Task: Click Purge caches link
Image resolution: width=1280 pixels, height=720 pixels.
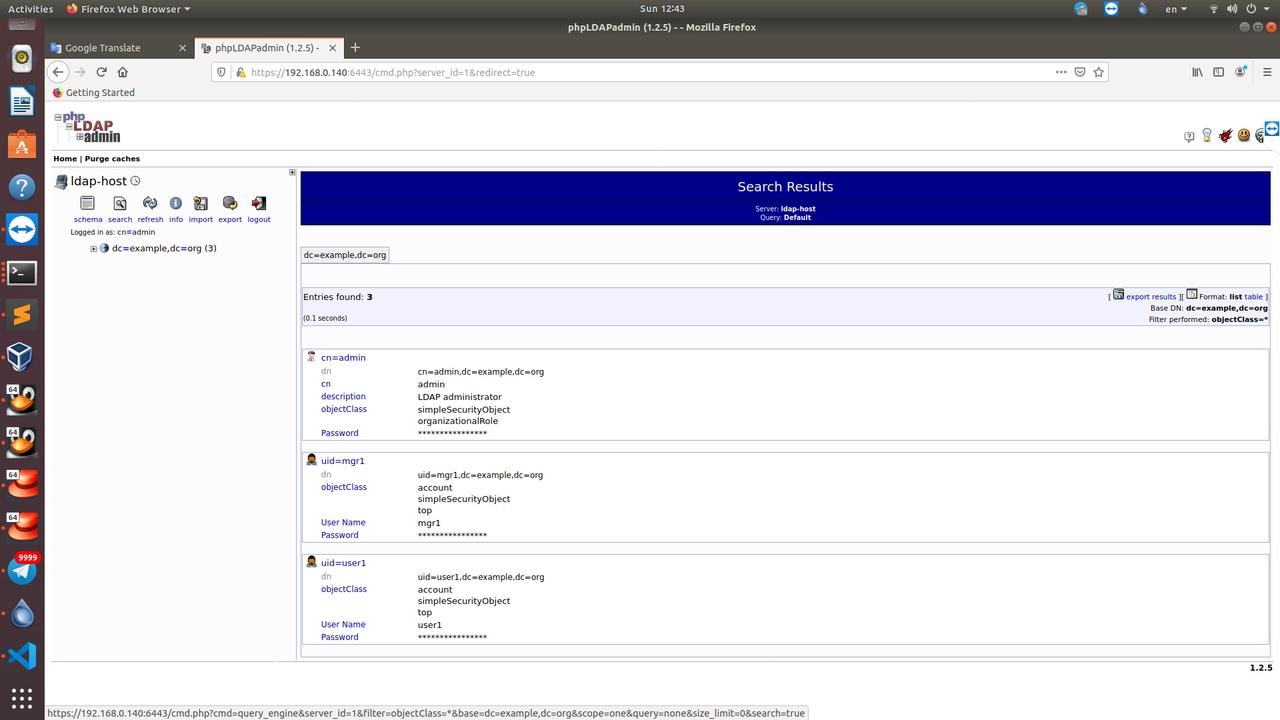Action: pyautogui.click(x=112, y=159)
